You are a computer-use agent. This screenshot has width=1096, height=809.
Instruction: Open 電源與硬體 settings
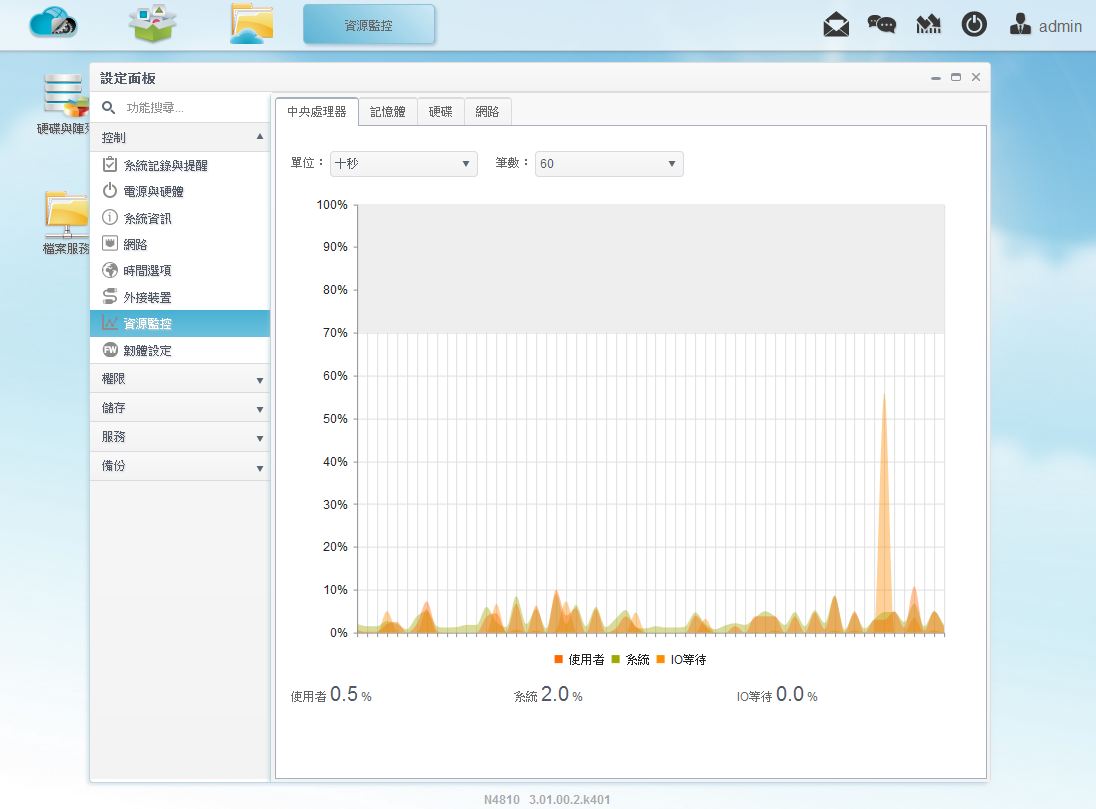point(180,192)
